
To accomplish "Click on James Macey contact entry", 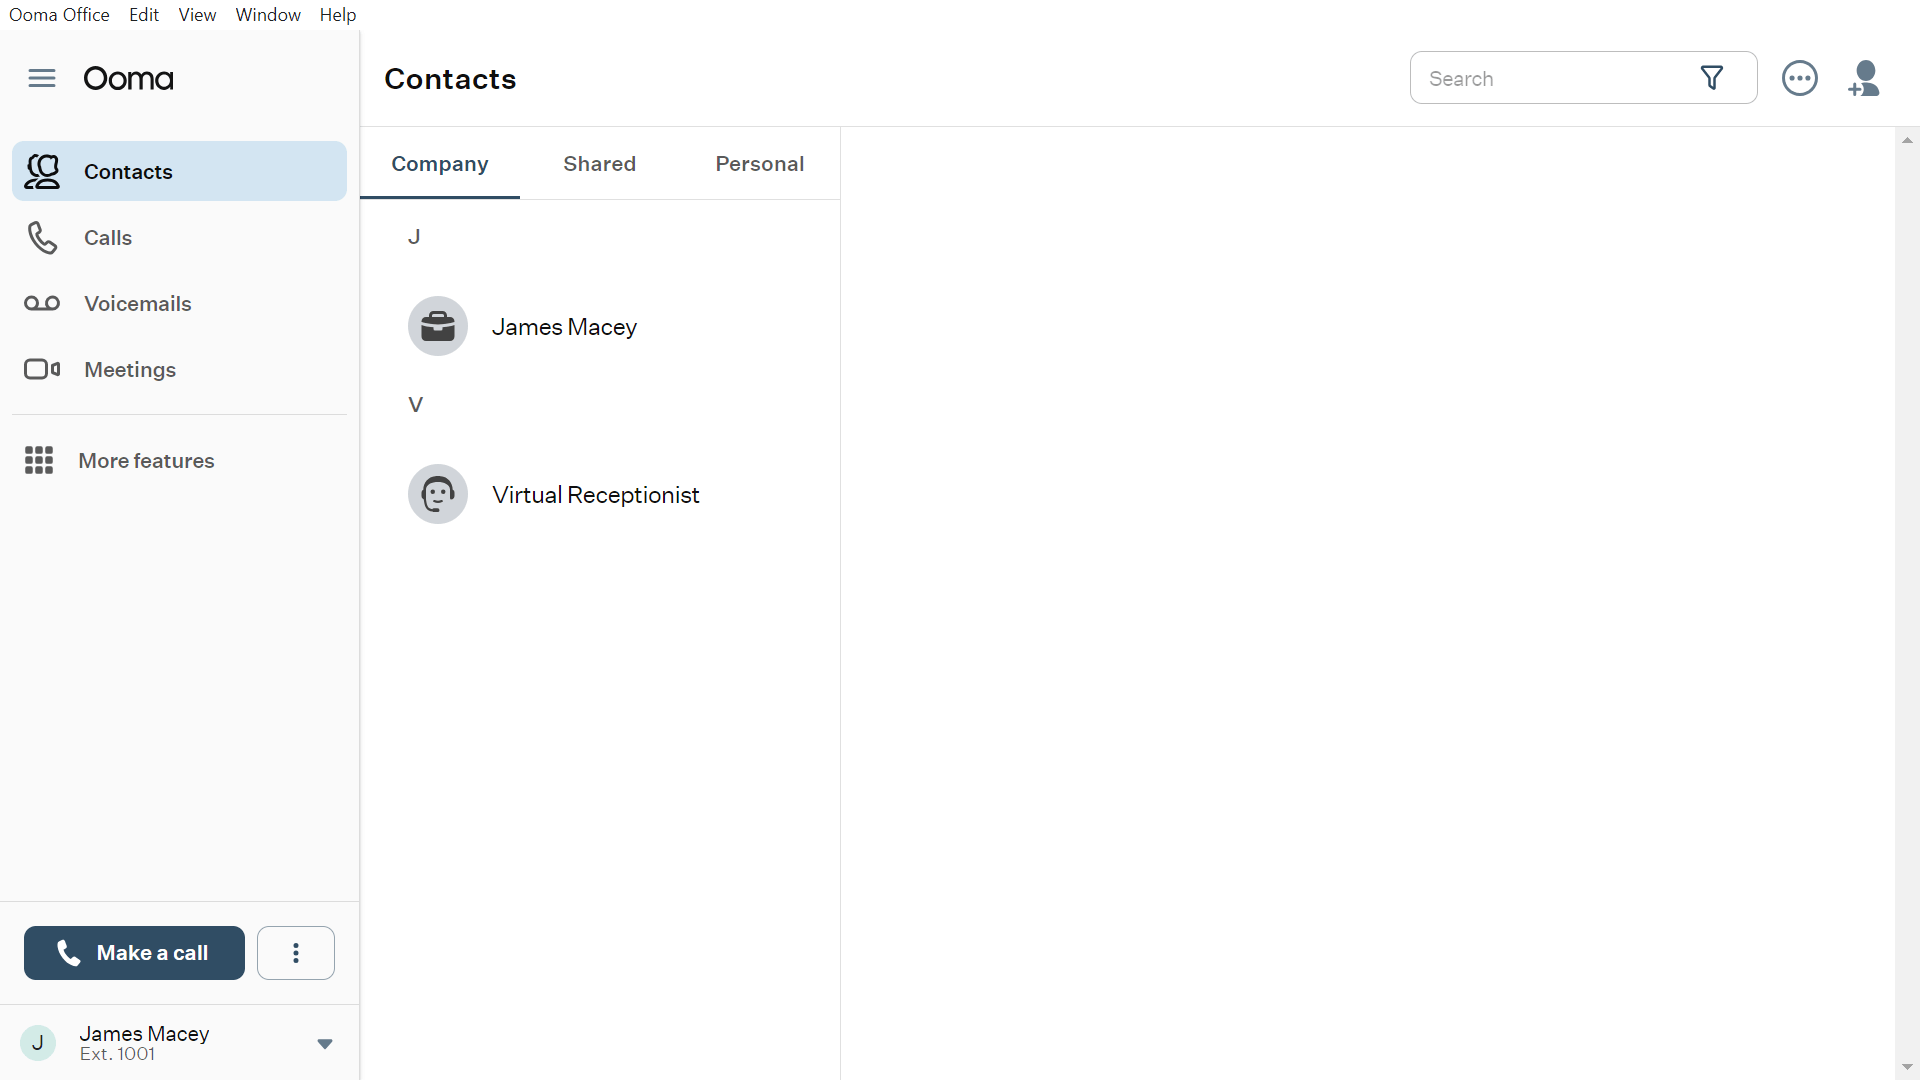I will pyautogui.click(x=564, y=326).
